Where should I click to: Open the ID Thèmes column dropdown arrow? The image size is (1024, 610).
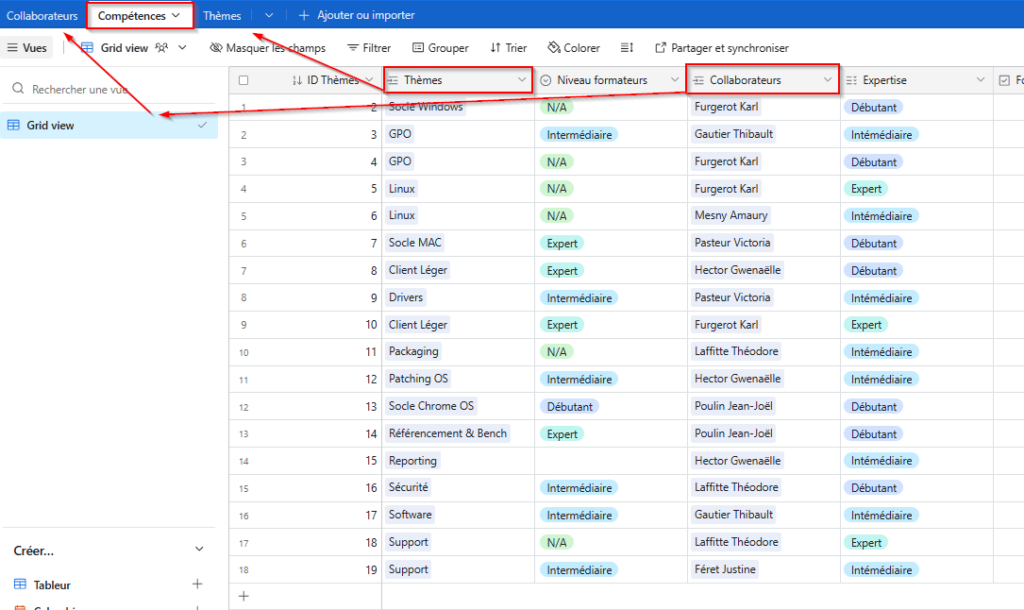(369, 80)
